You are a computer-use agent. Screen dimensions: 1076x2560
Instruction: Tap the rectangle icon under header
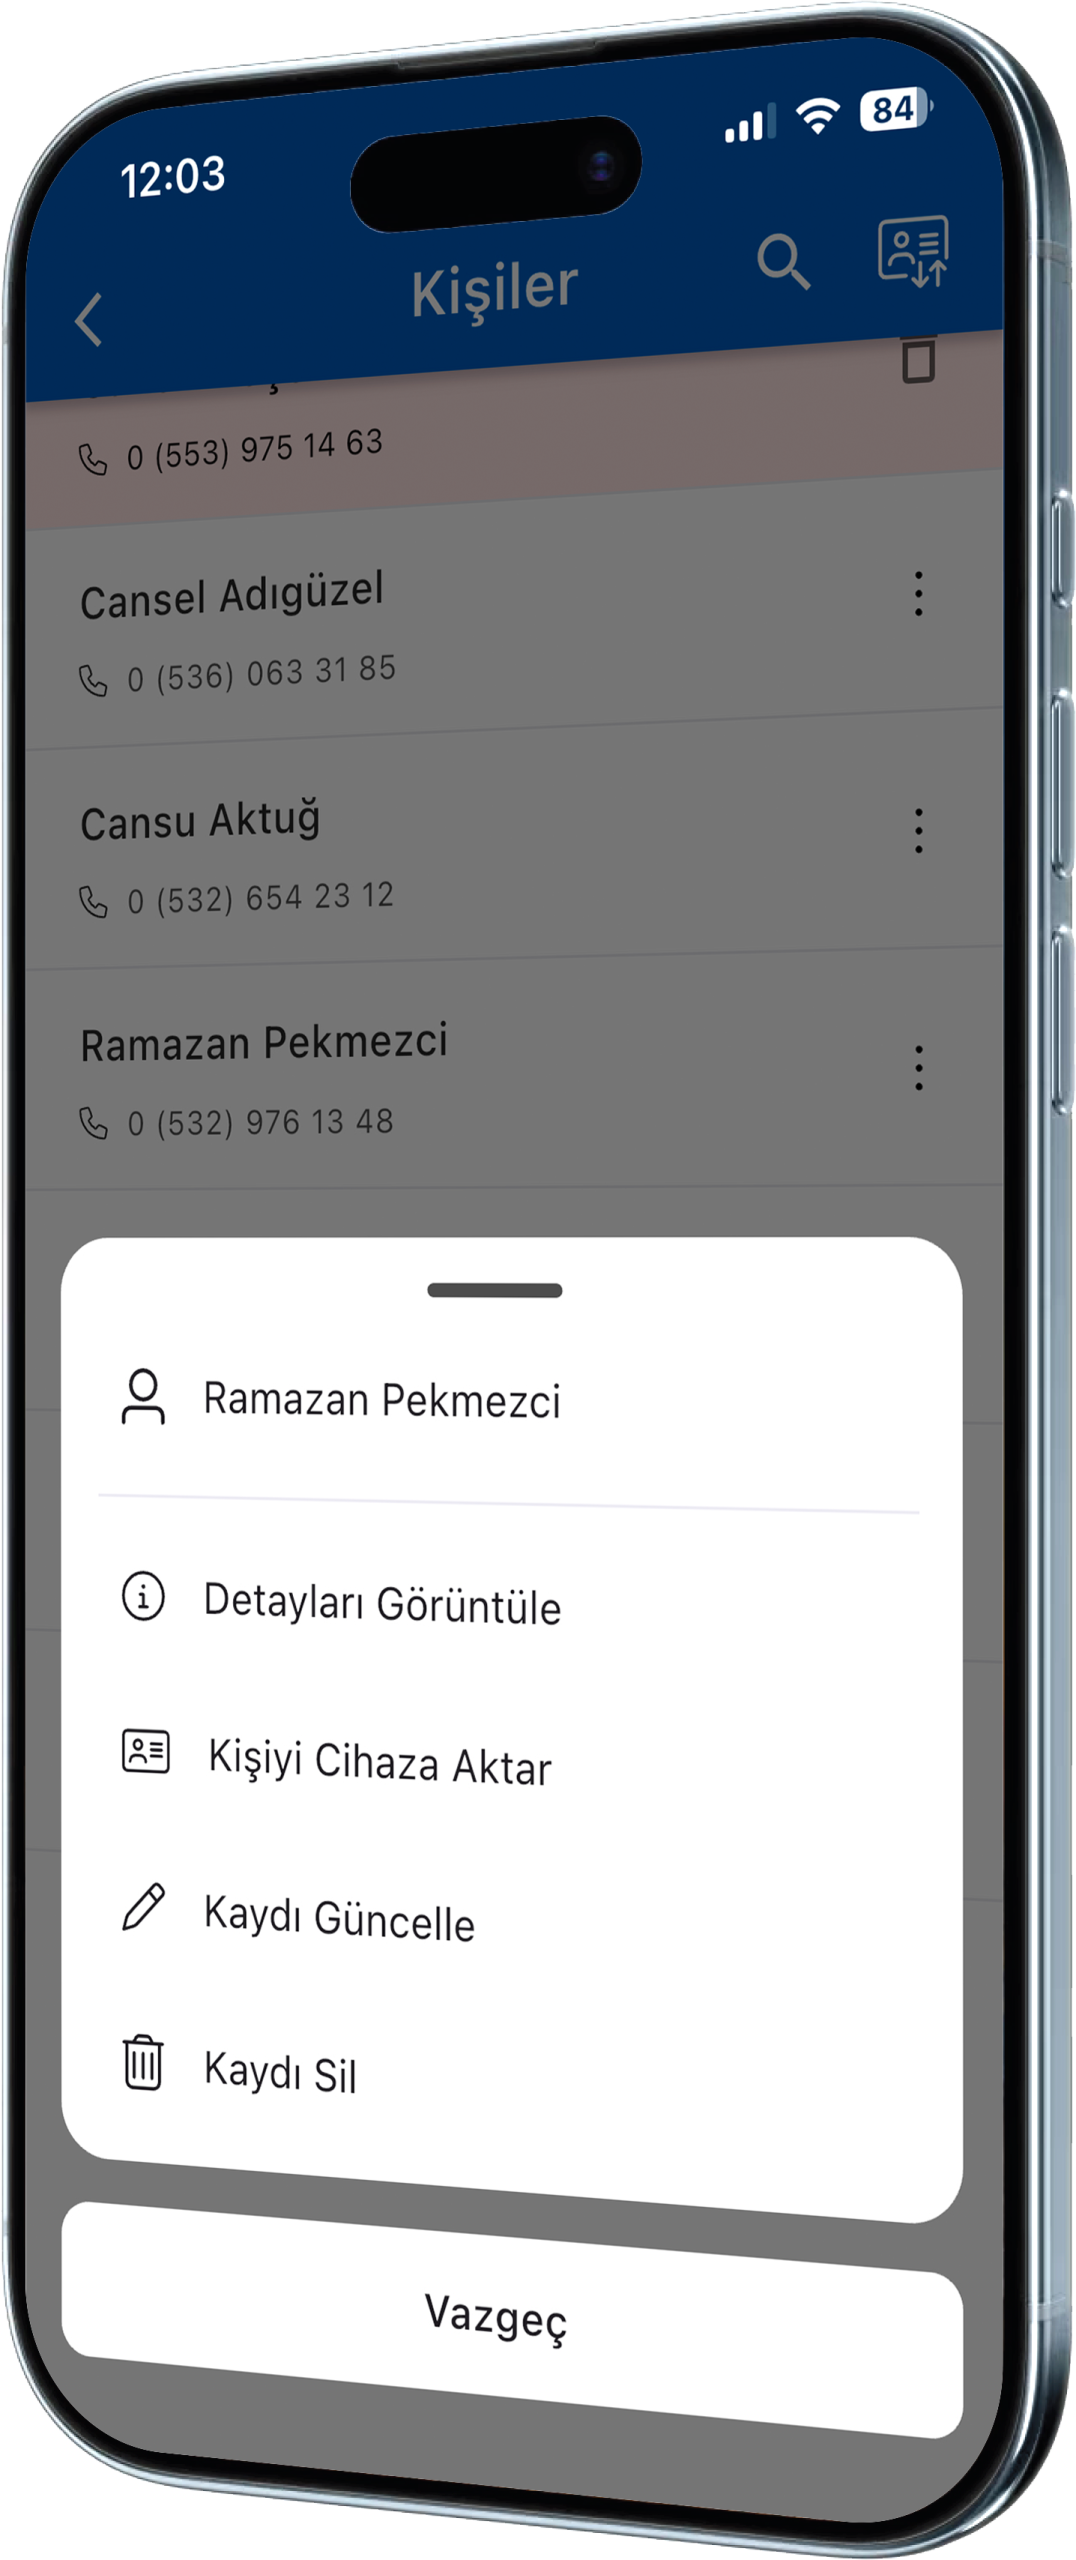click(x=918, y=360)
